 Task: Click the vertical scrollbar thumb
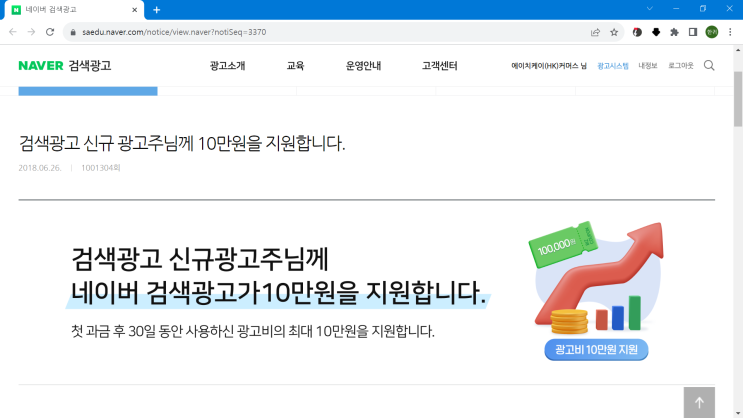click(738, 99)
